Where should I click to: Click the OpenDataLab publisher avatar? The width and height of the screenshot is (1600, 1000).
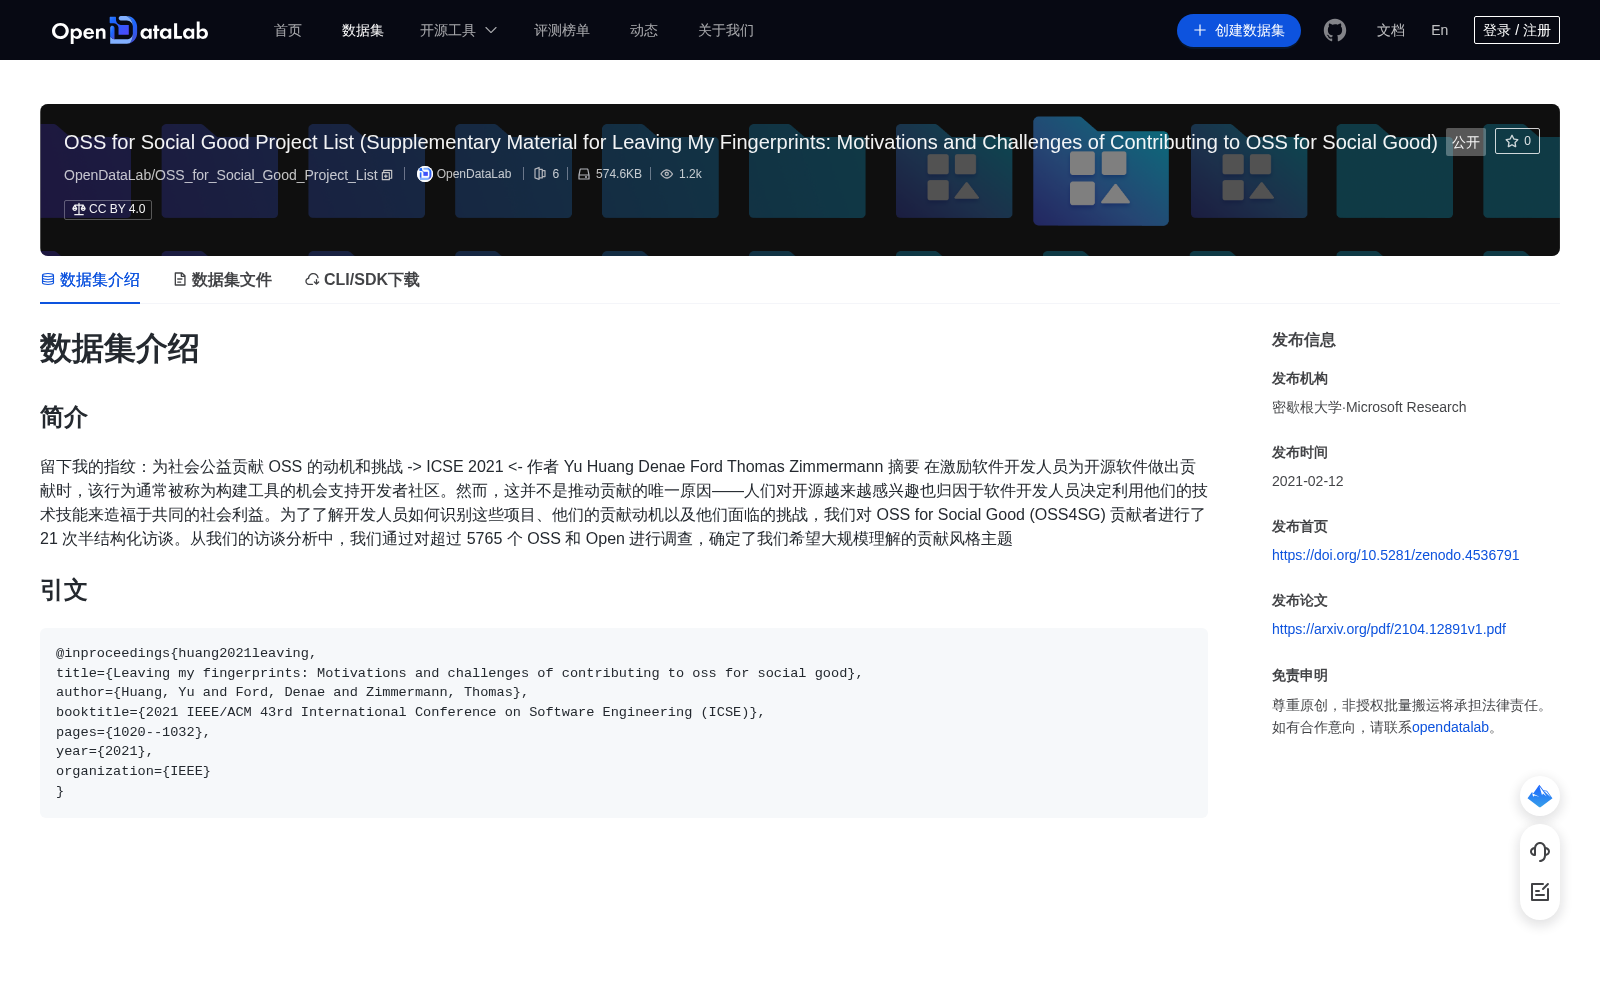pos(424,174)
